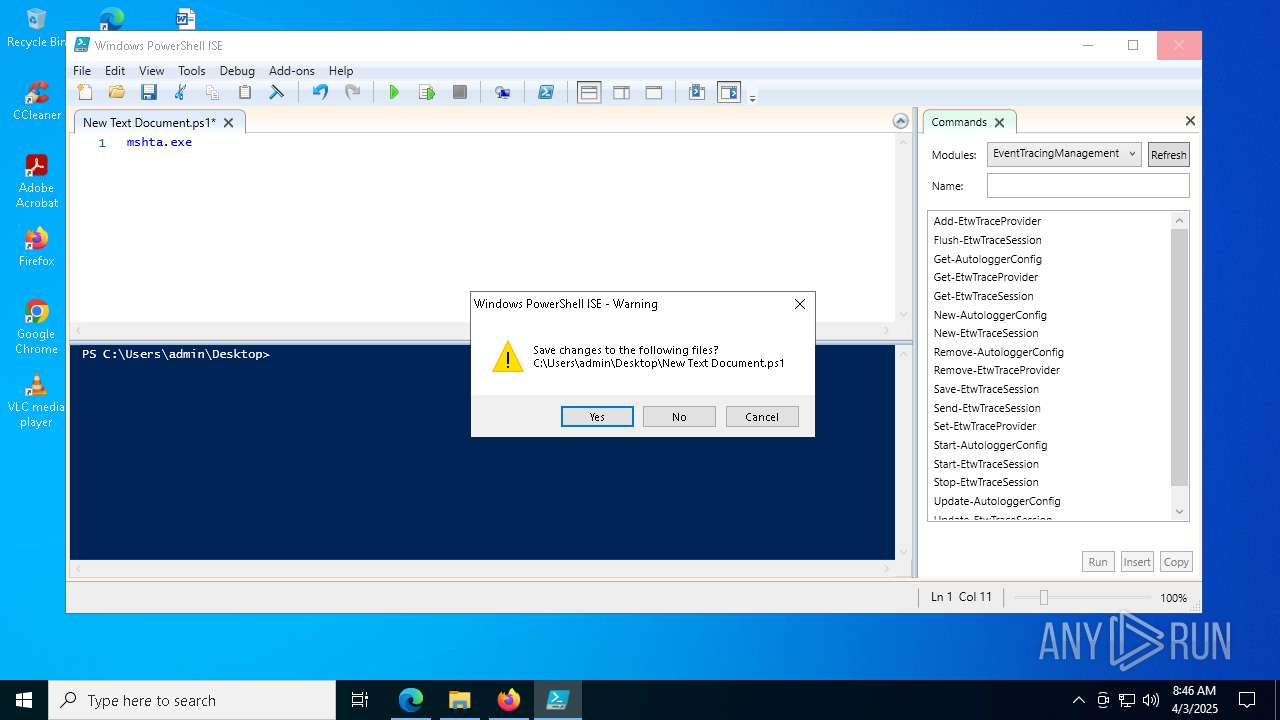Click the Clear Console Pane icon
1280x720 pixels.
277,92
